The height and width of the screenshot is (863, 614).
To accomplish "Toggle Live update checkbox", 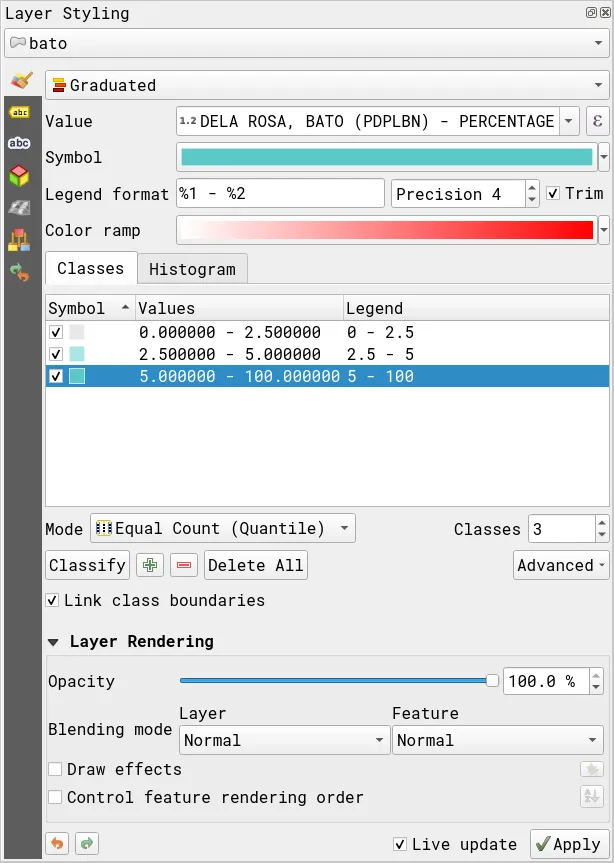I will pos(400,844).
